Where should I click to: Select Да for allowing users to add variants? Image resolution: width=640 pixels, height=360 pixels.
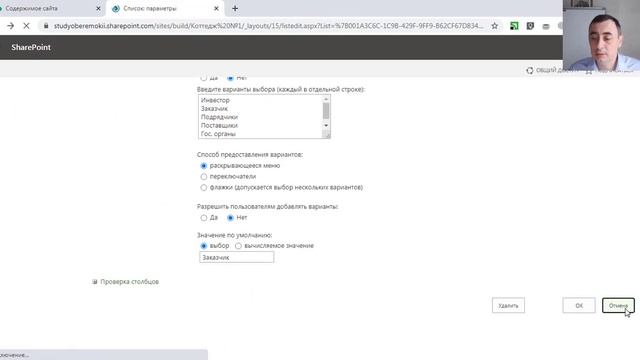coord(204,218)
